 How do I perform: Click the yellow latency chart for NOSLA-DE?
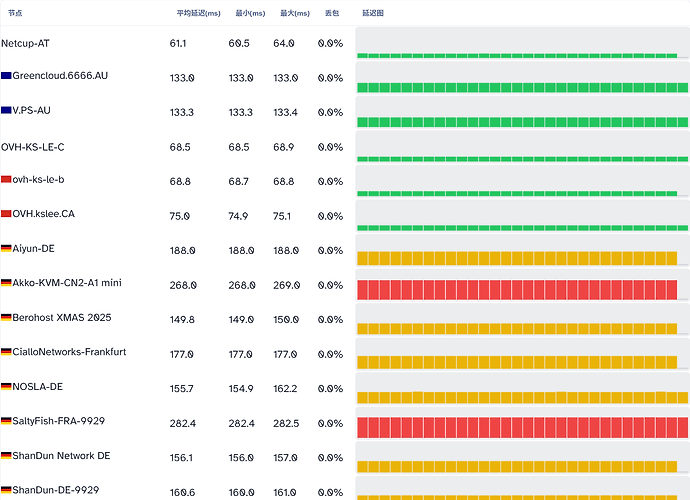522,389
